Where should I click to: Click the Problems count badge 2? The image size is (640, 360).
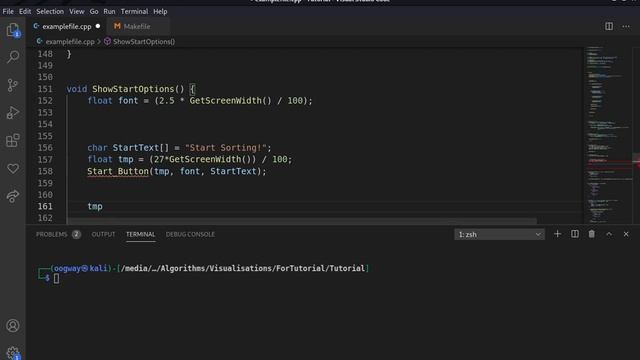[x=76, y=234]
